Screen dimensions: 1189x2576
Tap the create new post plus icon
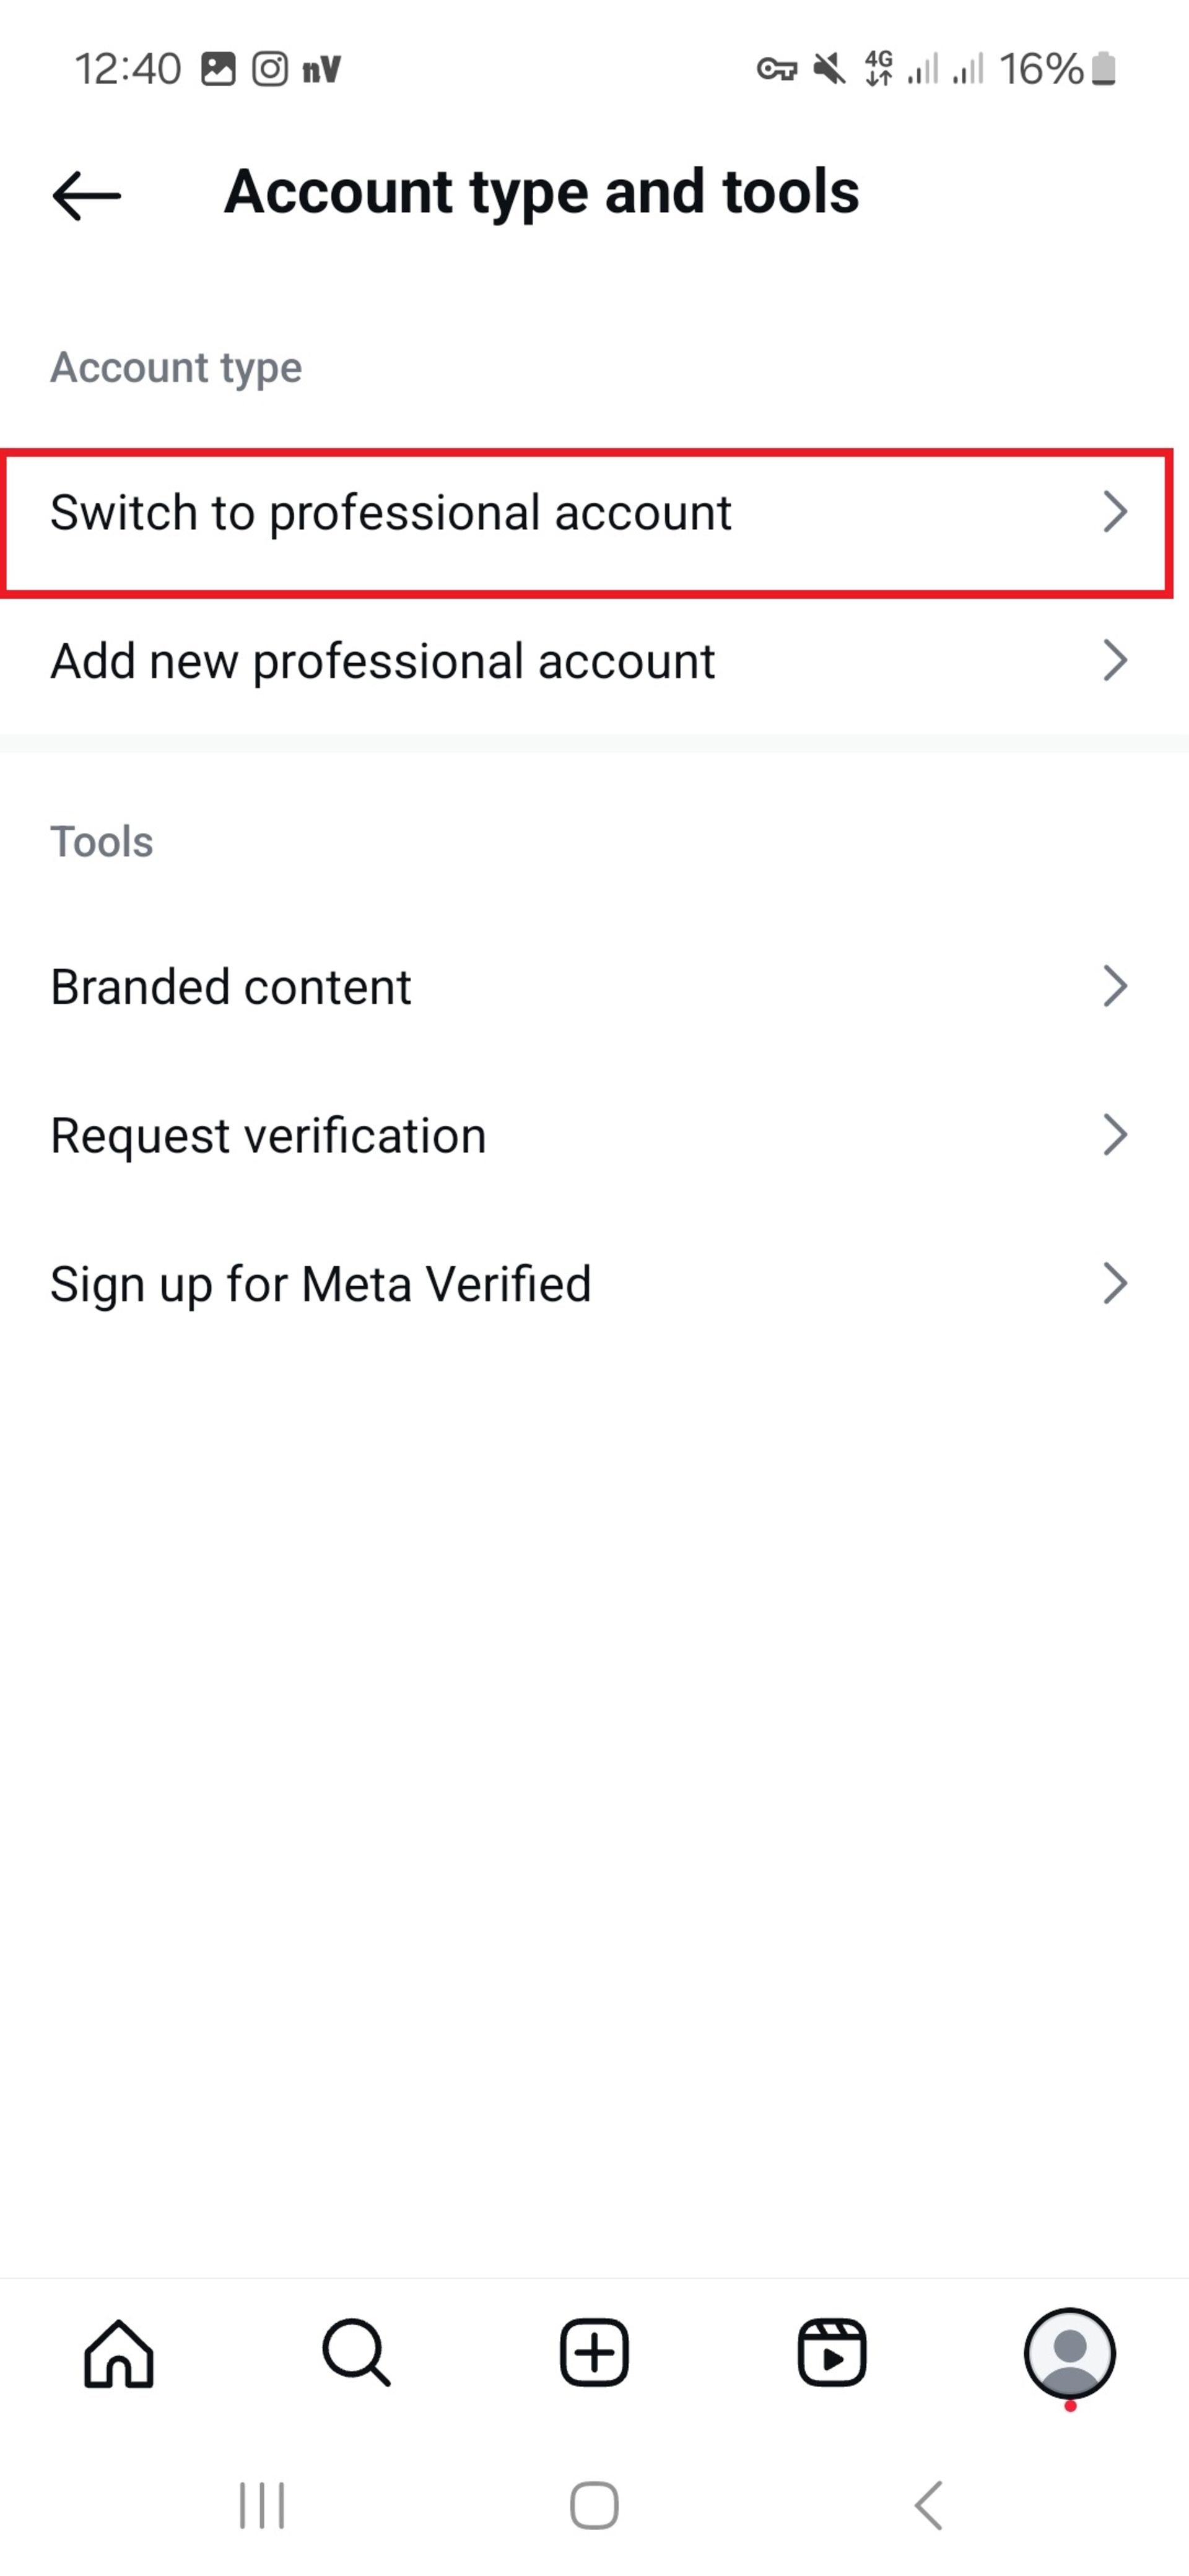click(594, 2352)
